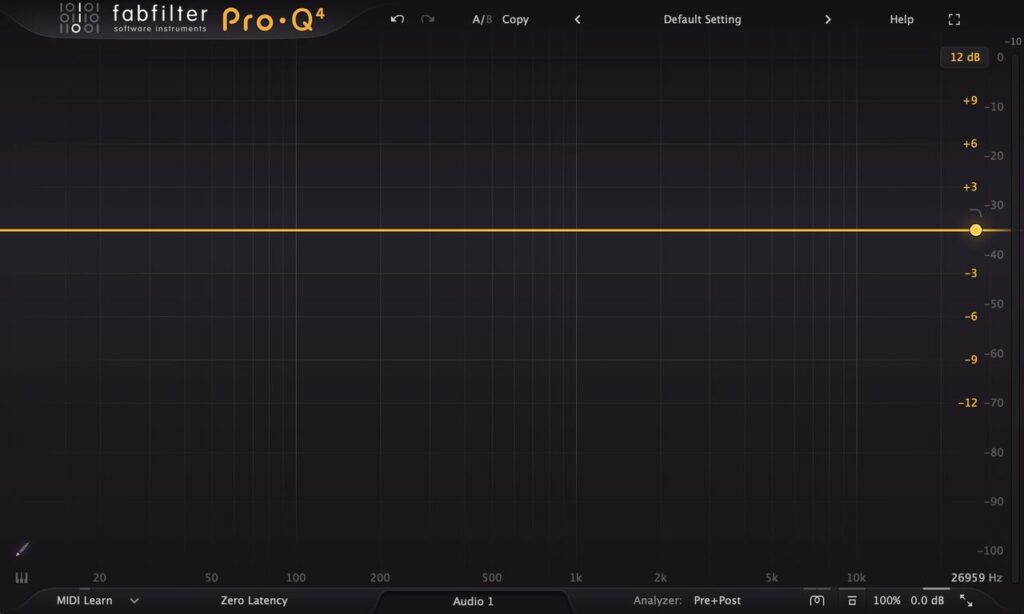This screenshot has height=614, width=1024.
Task: Toggle A/B state comparison
Action: pyautogui.click(x=482, y=20)
